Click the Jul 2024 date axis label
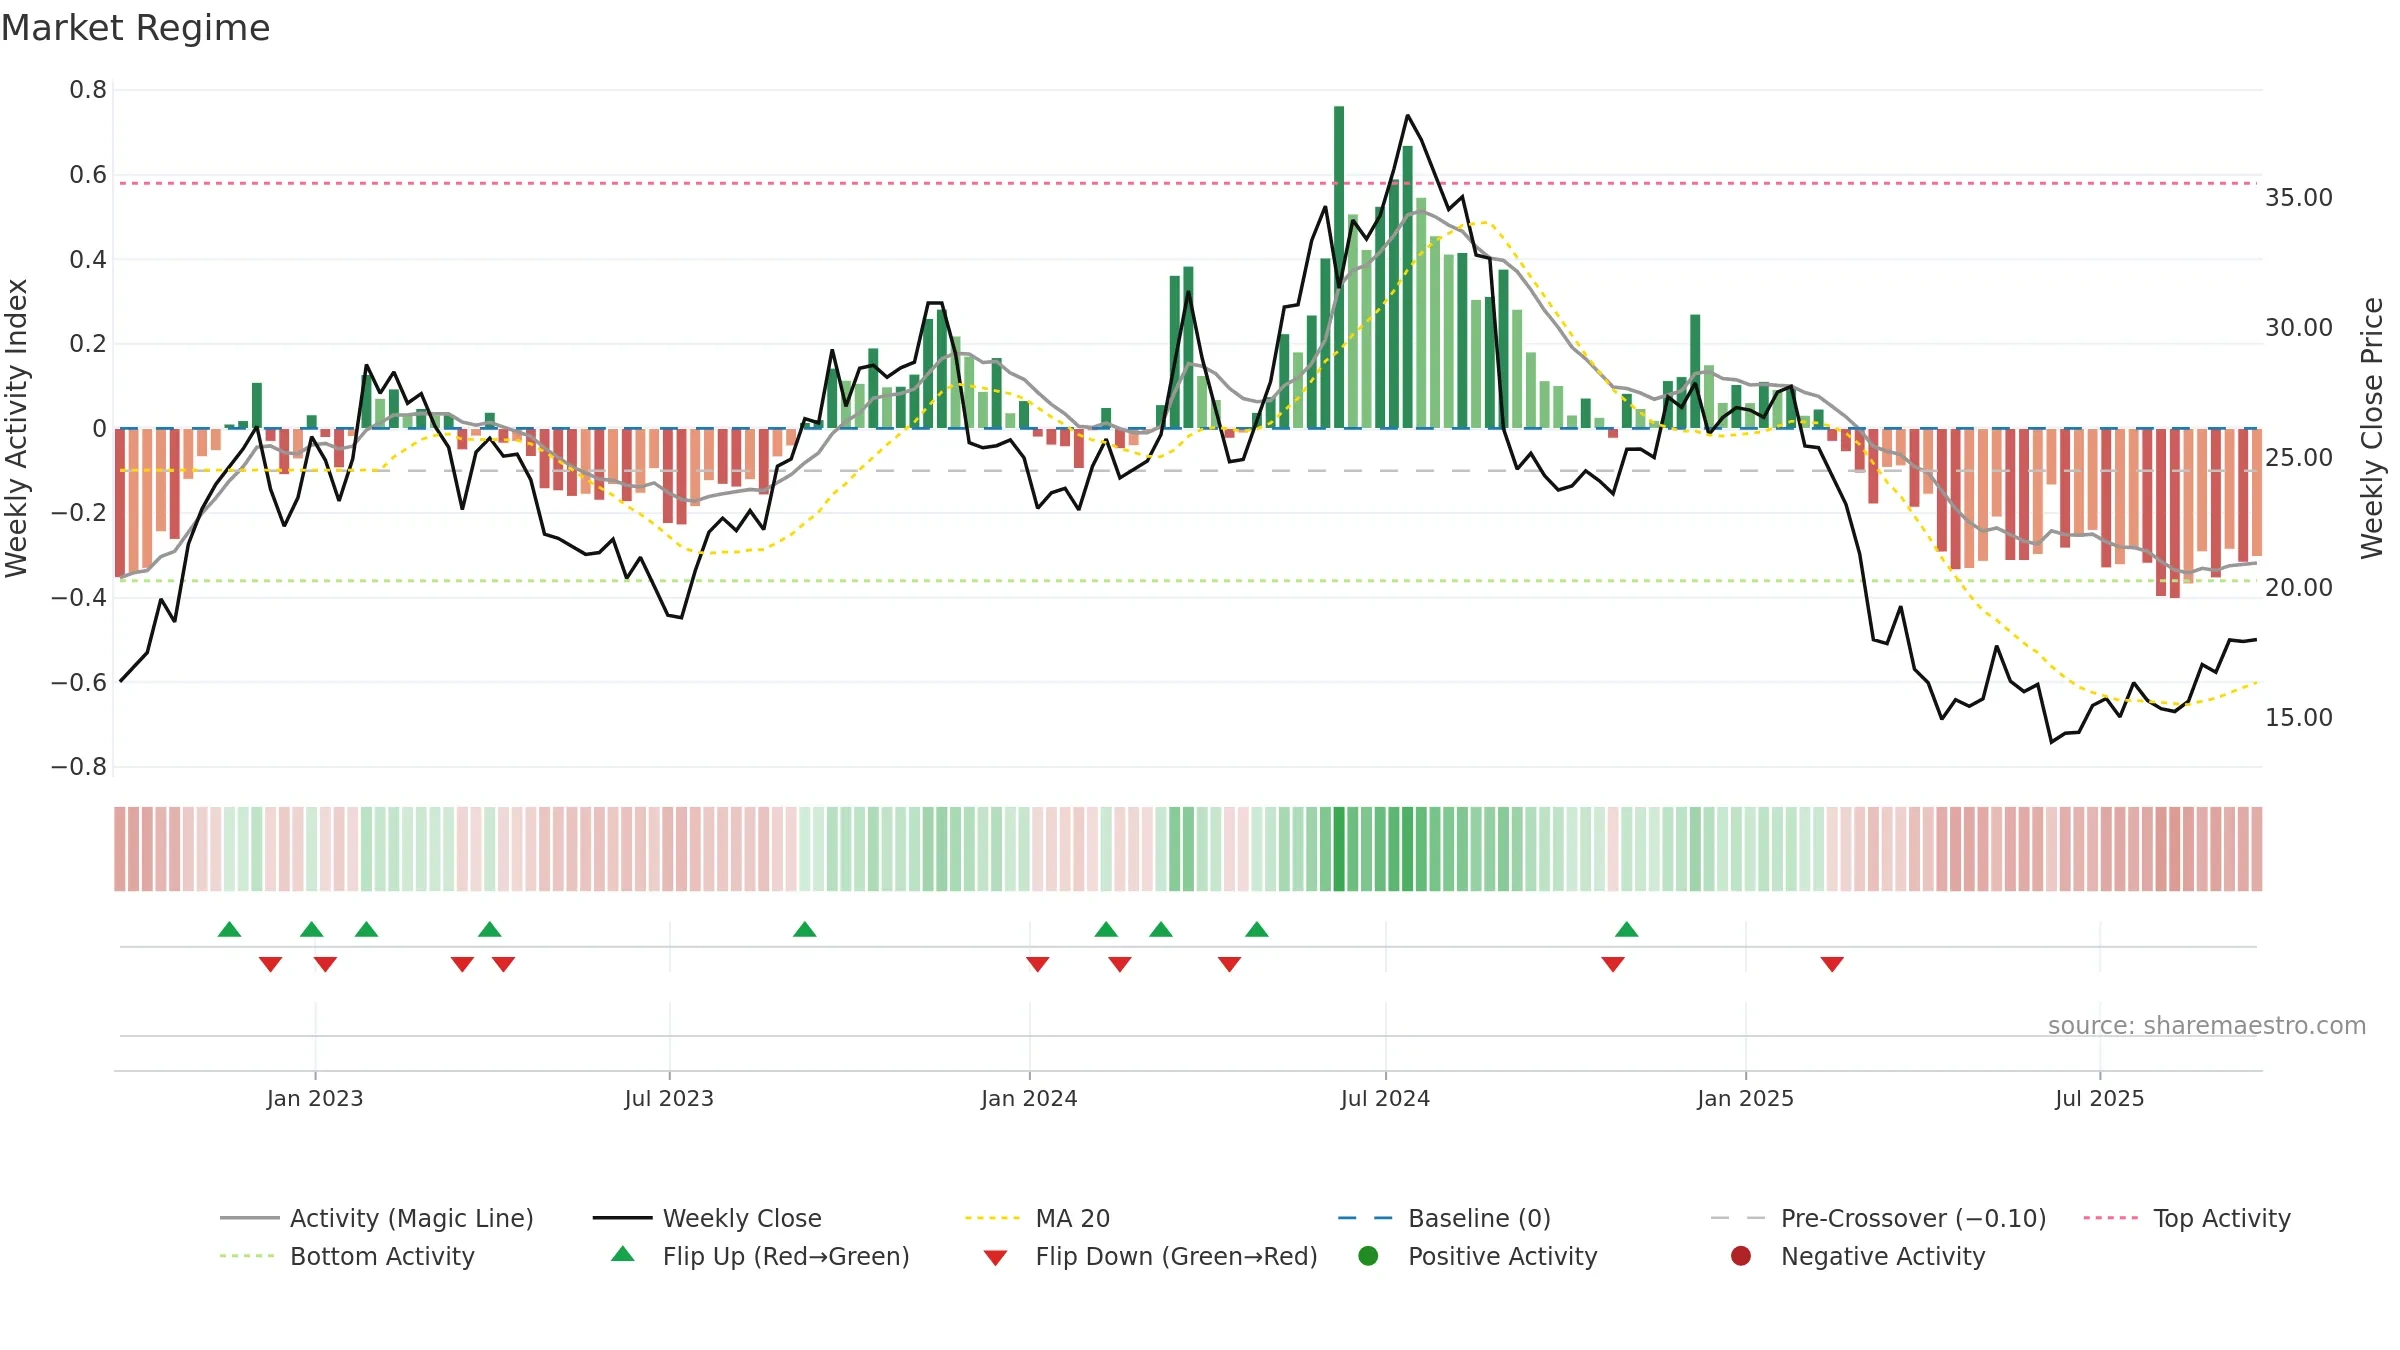 (1385, 1098)
